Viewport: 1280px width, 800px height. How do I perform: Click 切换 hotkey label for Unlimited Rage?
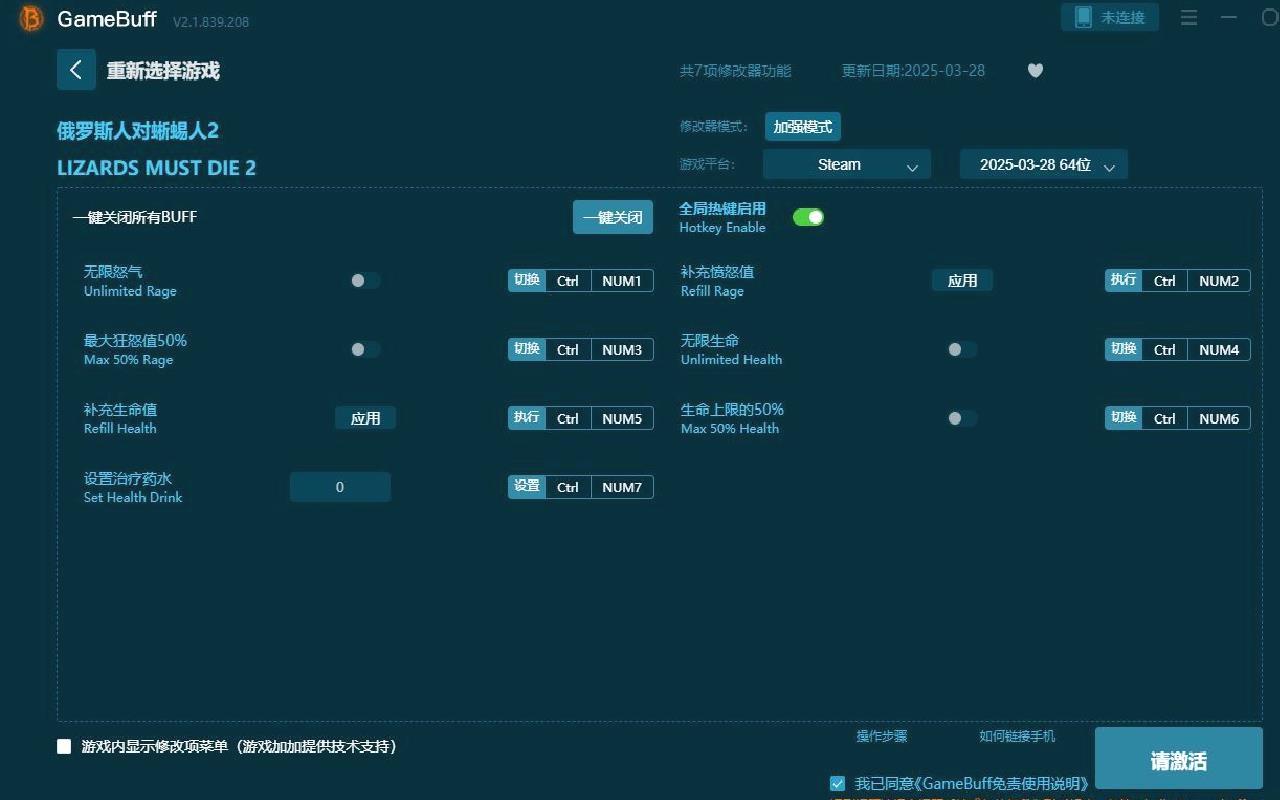pyautogui.click(x=527, y=281)
